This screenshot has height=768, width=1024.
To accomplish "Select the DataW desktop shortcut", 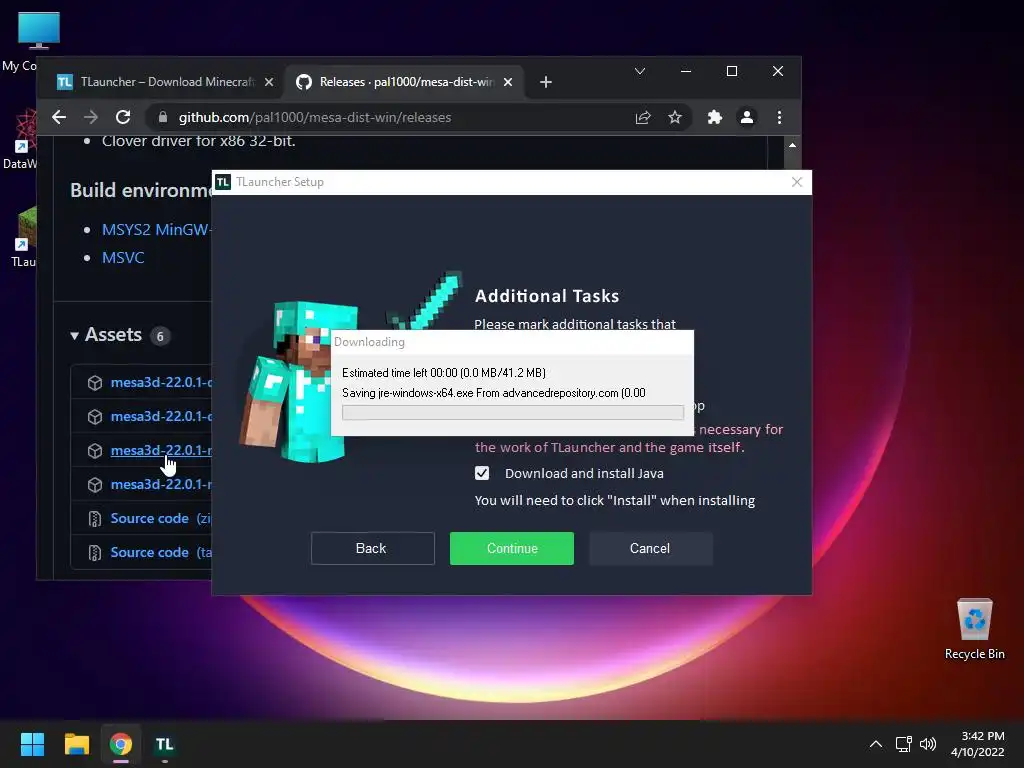I will pyautogui.click(x=21, y=138).
